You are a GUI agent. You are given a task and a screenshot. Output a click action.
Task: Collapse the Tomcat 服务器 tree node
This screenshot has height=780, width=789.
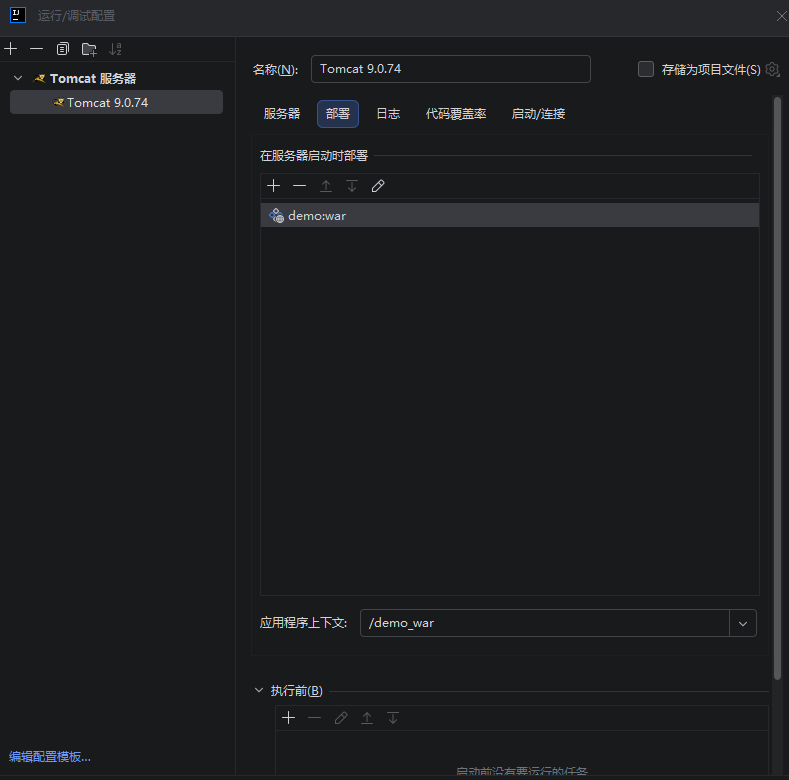(18, 78)
